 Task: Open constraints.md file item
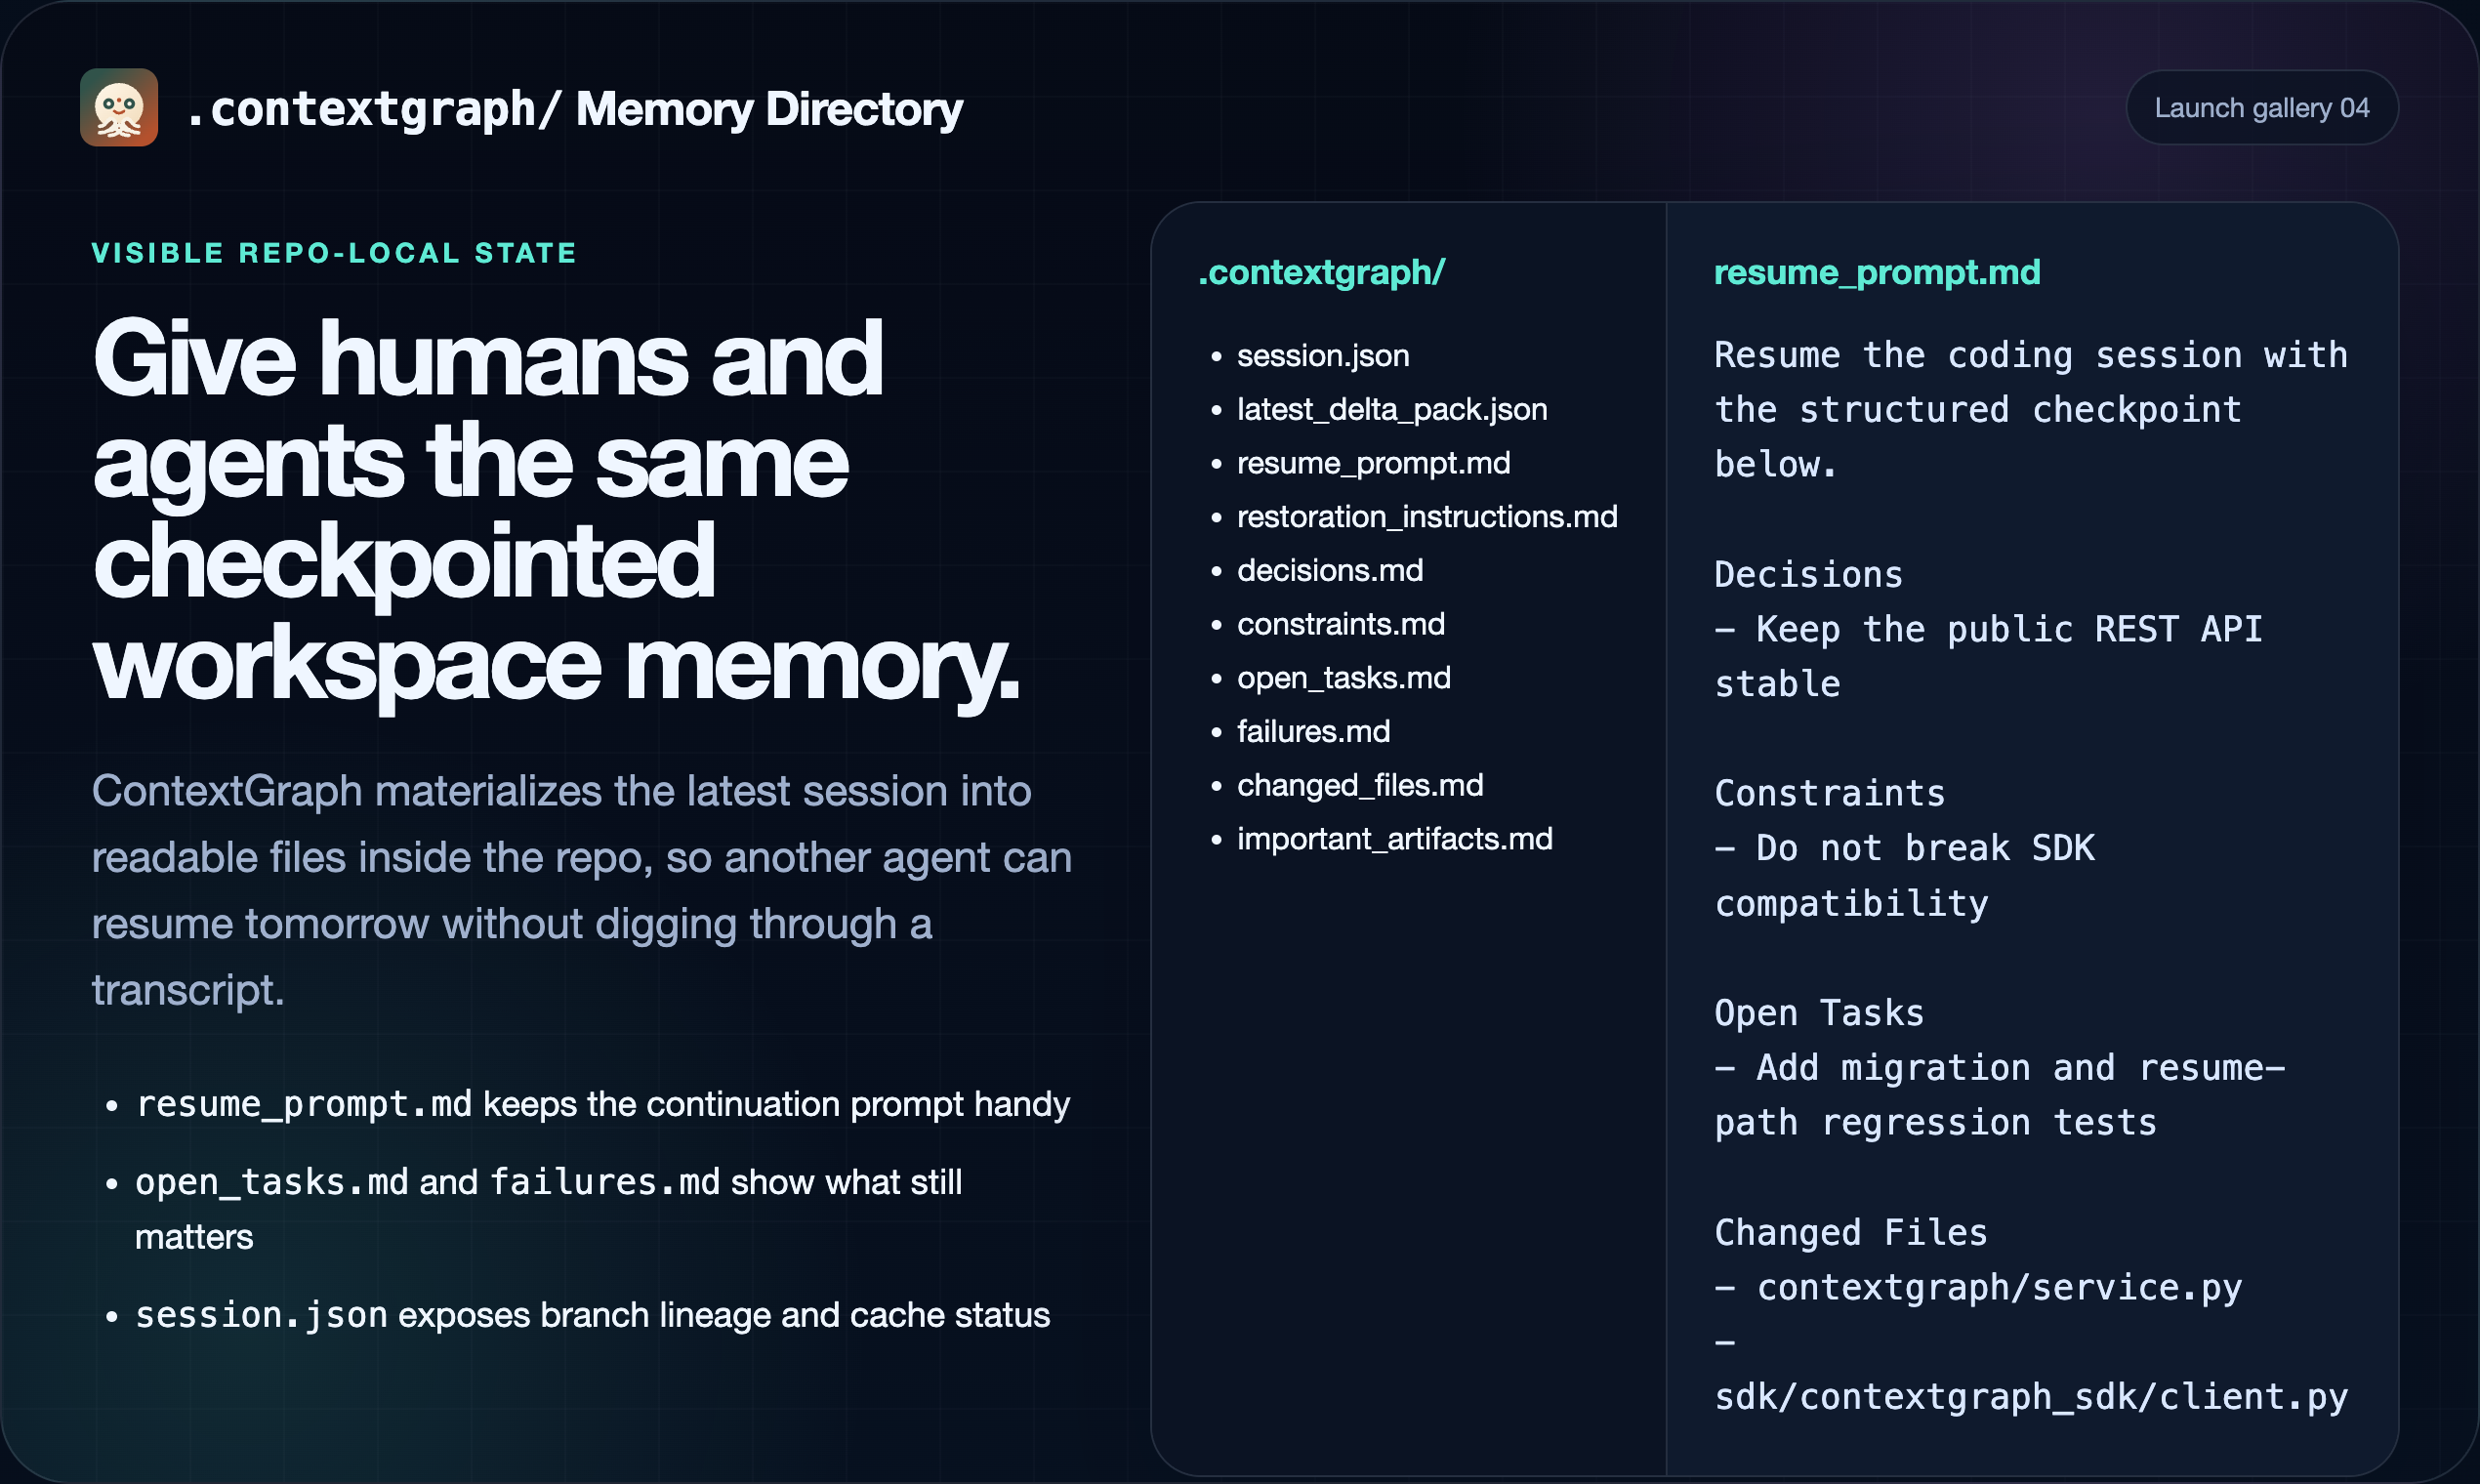tap(1340, 624)
